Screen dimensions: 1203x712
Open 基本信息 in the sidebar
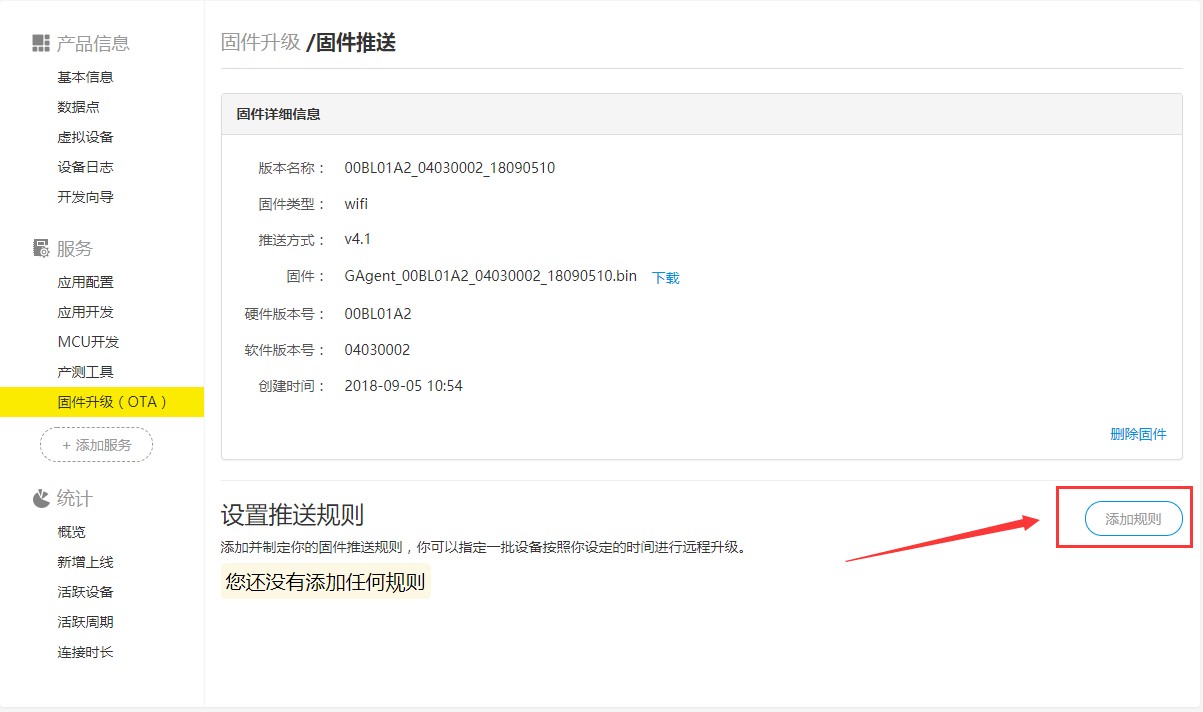coord(85,77)
